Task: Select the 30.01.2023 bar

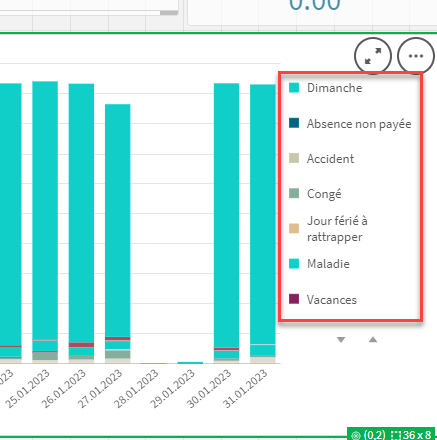Action: (x=226, y=223)
